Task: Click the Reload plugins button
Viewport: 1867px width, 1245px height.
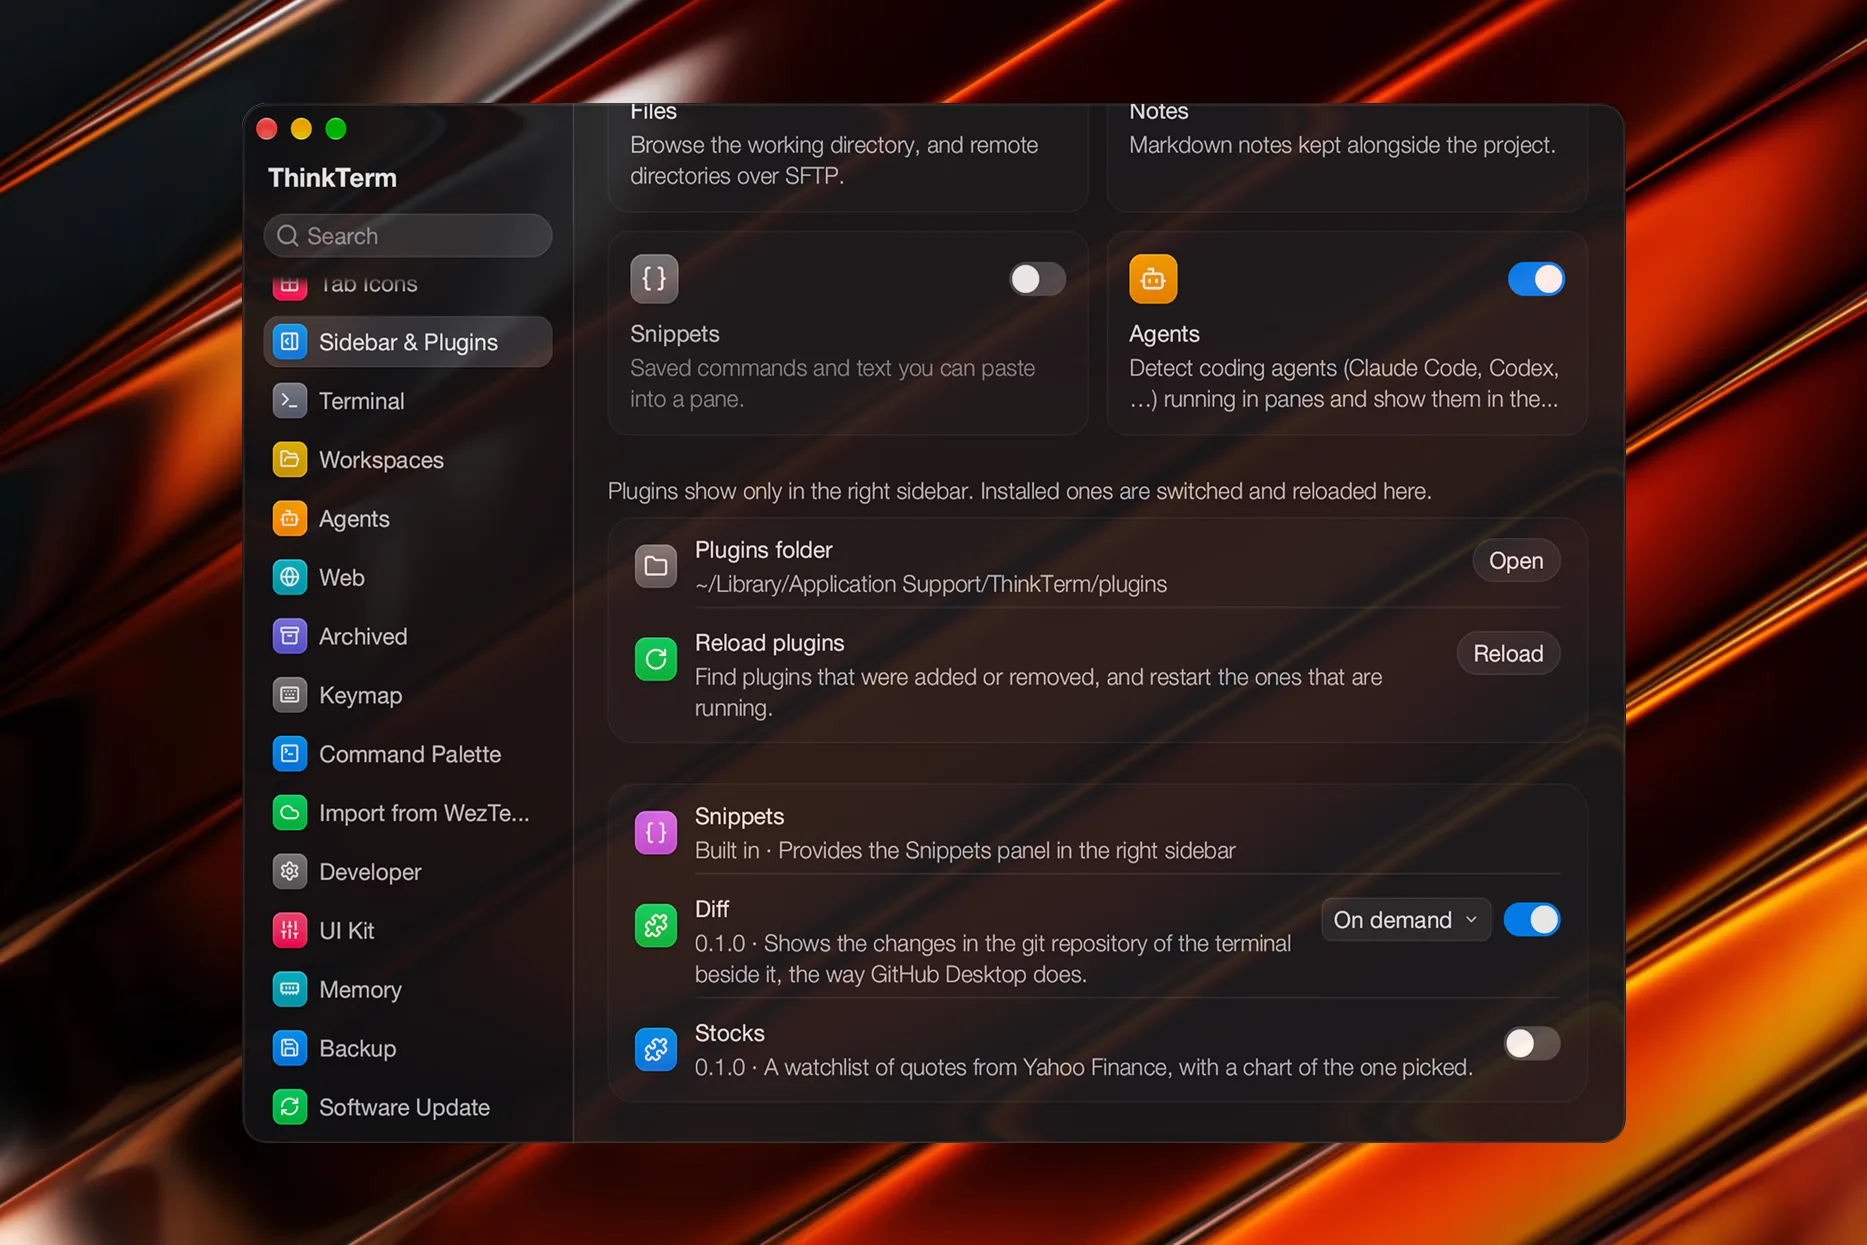Action: pos(1508,654)
